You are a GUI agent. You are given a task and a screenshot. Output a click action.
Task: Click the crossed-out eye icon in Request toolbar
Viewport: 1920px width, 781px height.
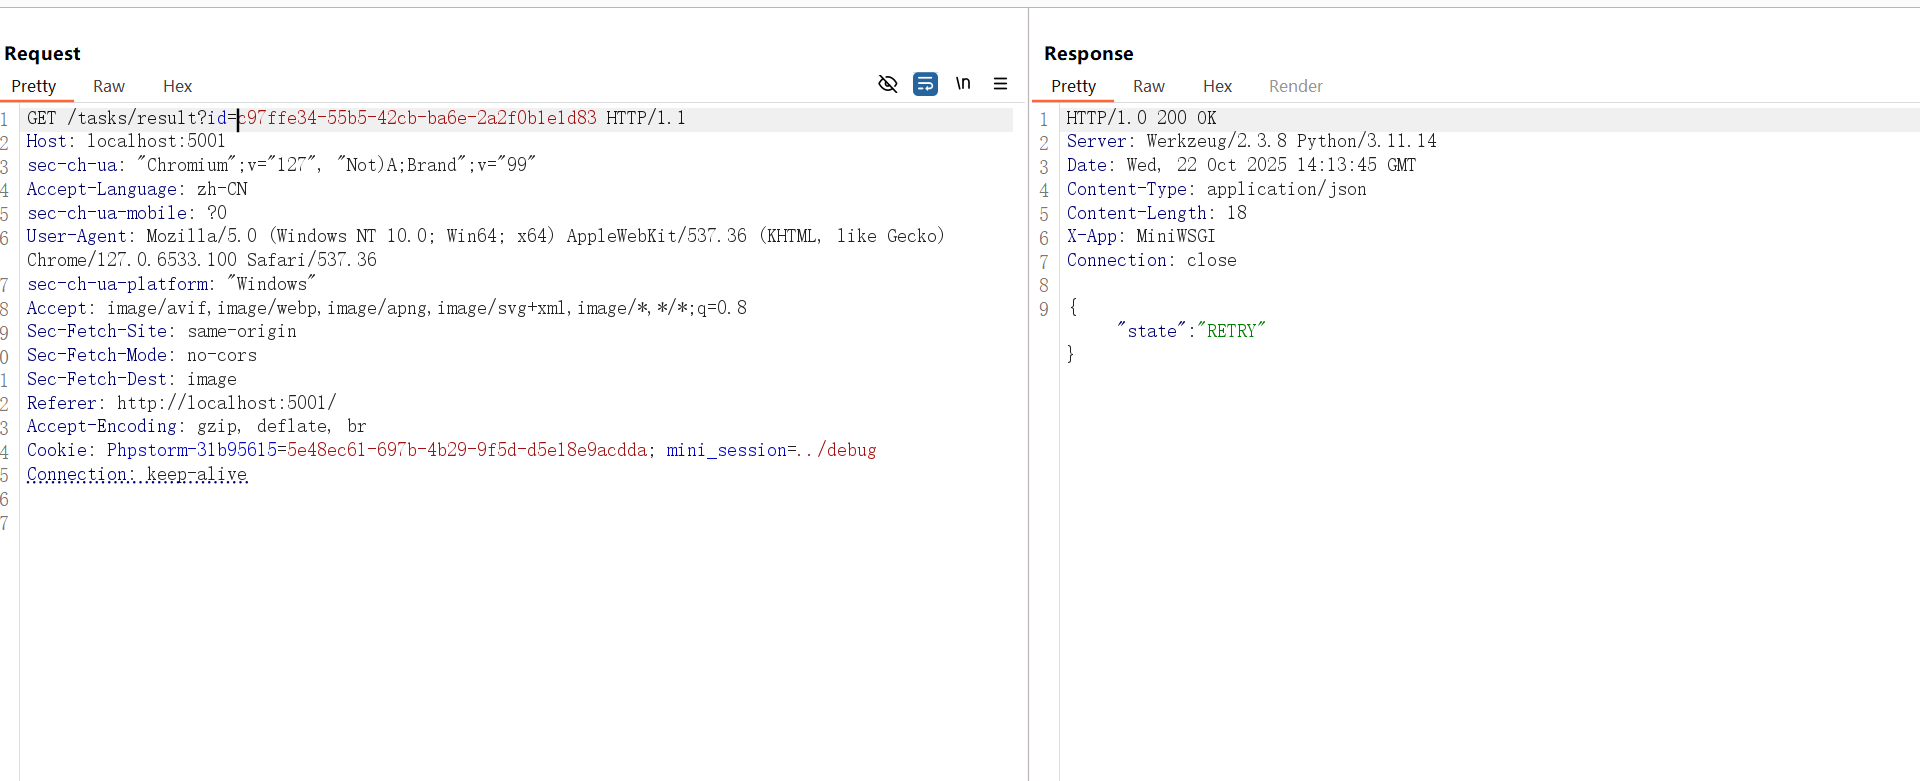887,84
